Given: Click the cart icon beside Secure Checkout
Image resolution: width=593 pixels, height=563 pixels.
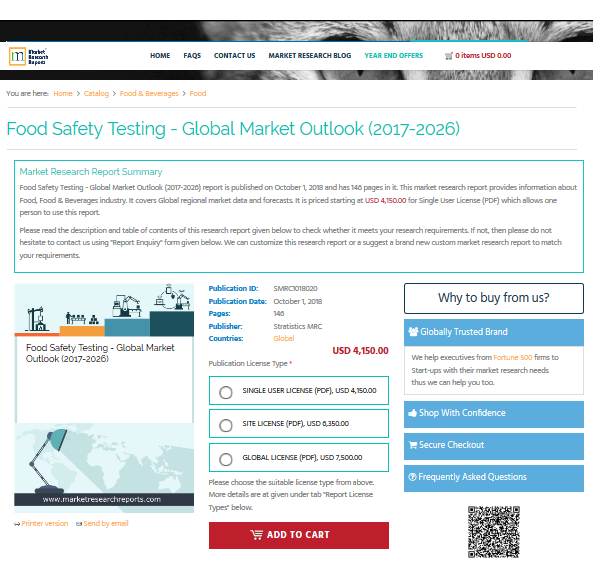Looking at the screenshot, I should pos(413,445).
